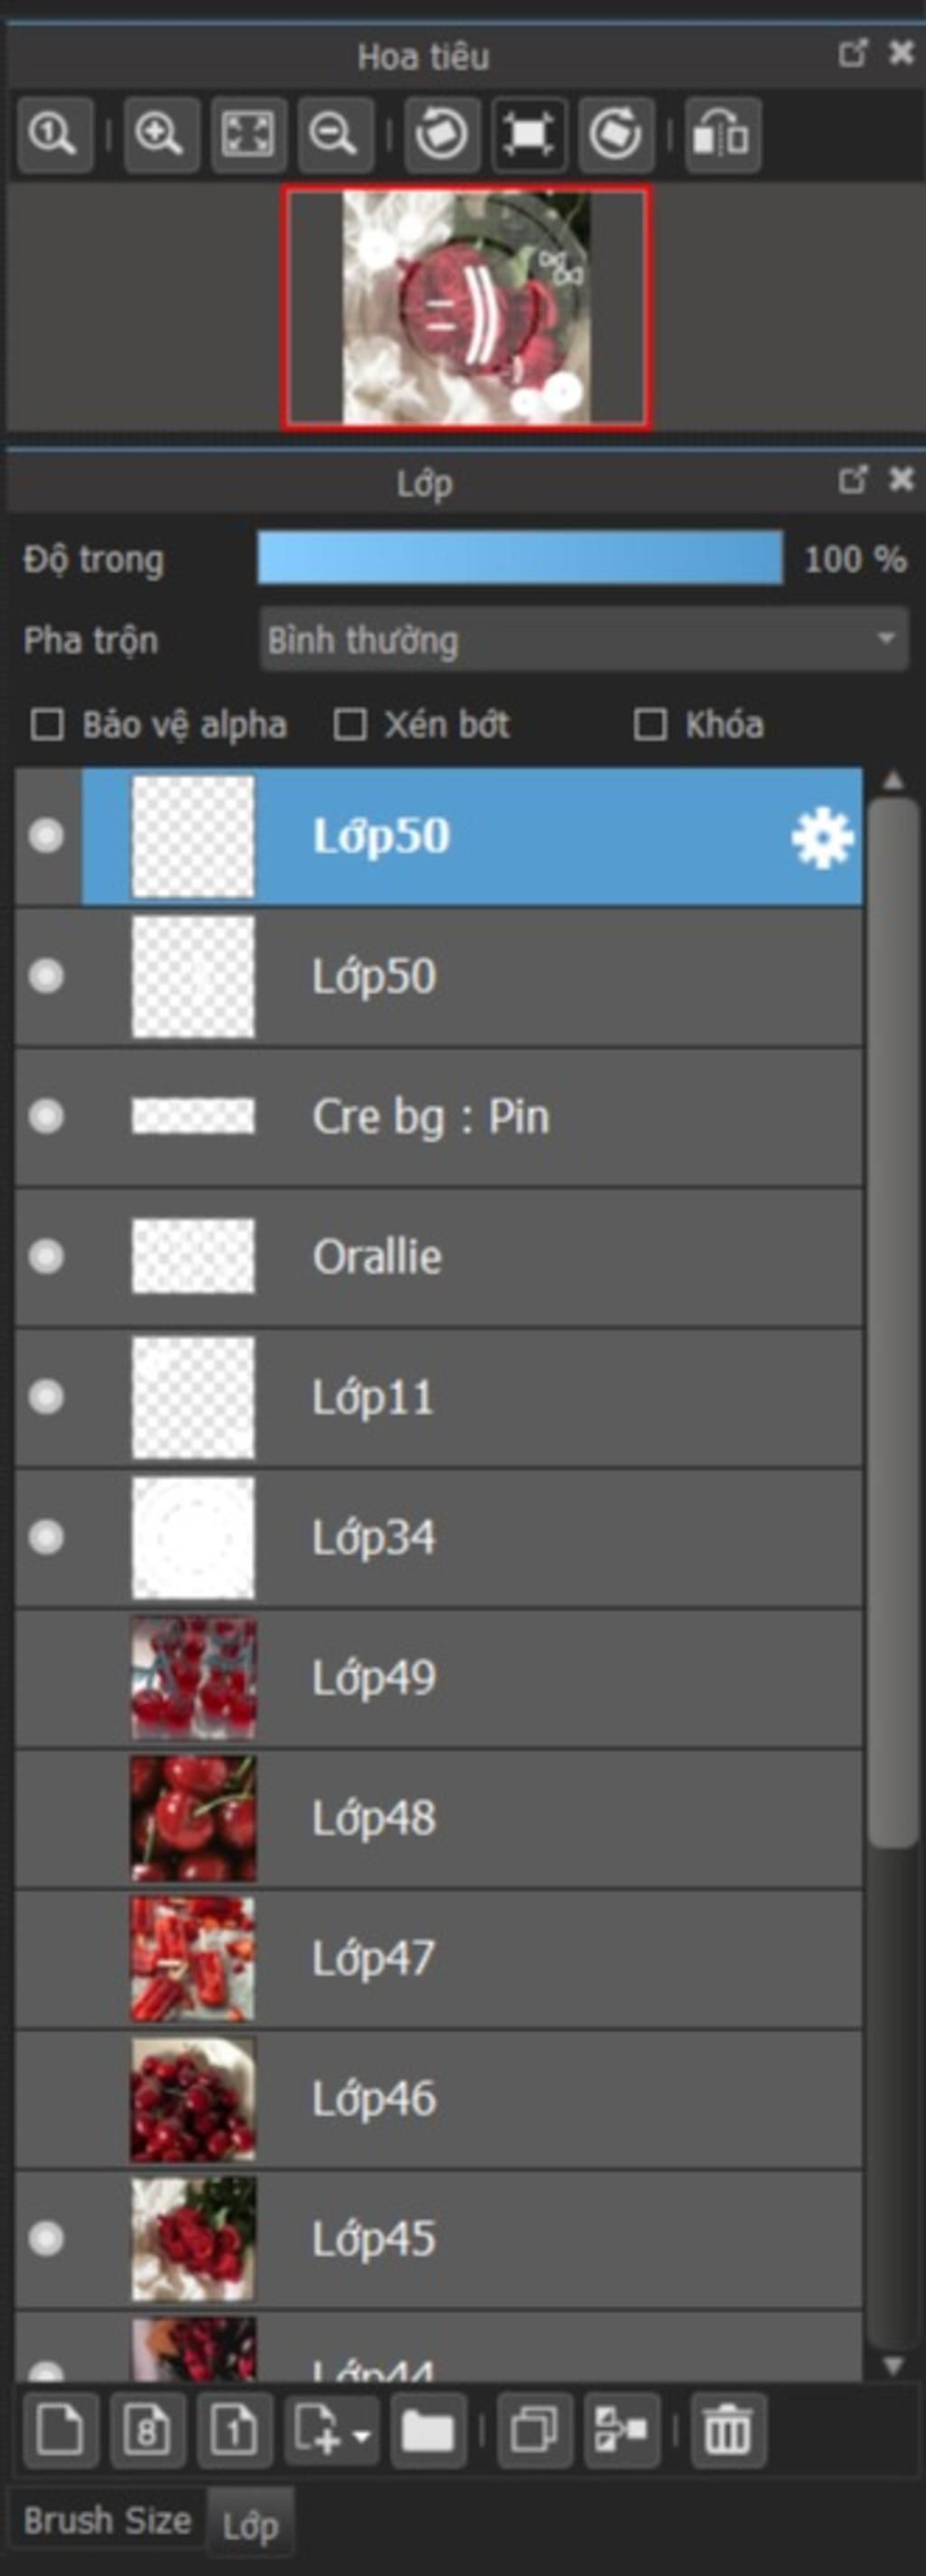
Task: Open the Pha trộn blend mode dropdown
Action: (x=584, y=640)
